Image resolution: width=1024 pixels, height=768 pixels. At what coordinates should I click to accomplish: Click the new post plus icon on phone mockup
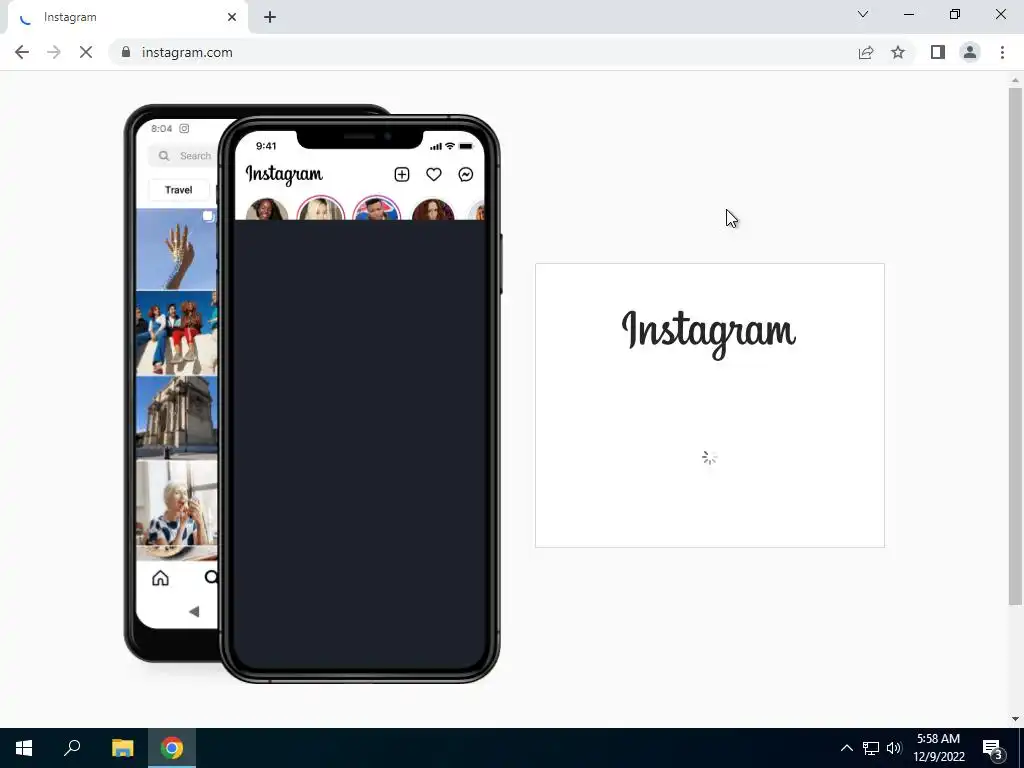[402, 174]
